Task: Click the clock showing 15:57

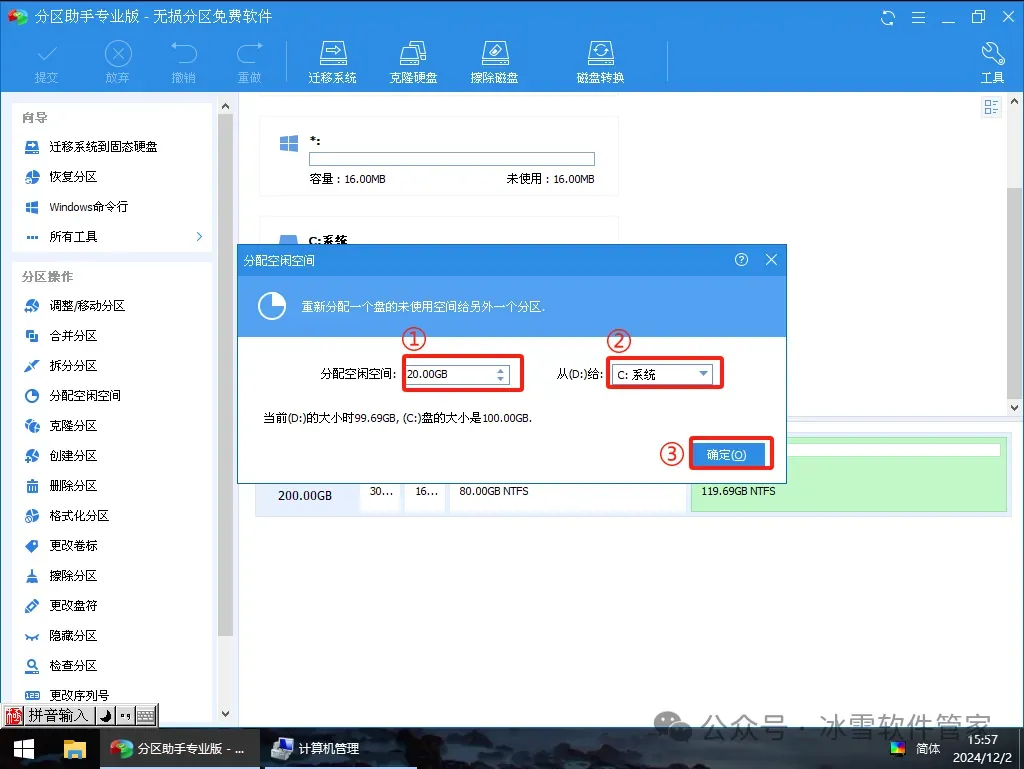Action: pyautogui.click(x=982, y=740)
